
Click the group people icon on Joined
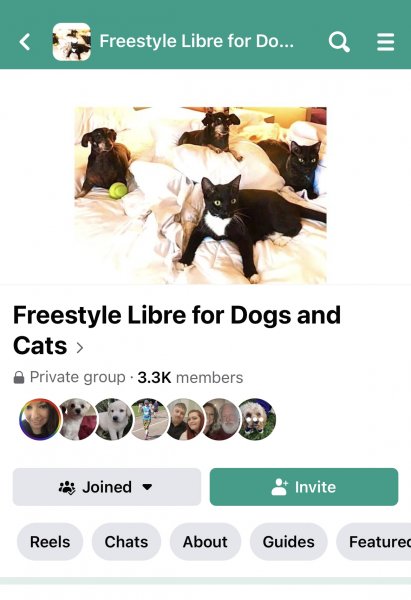pos(67,487)
